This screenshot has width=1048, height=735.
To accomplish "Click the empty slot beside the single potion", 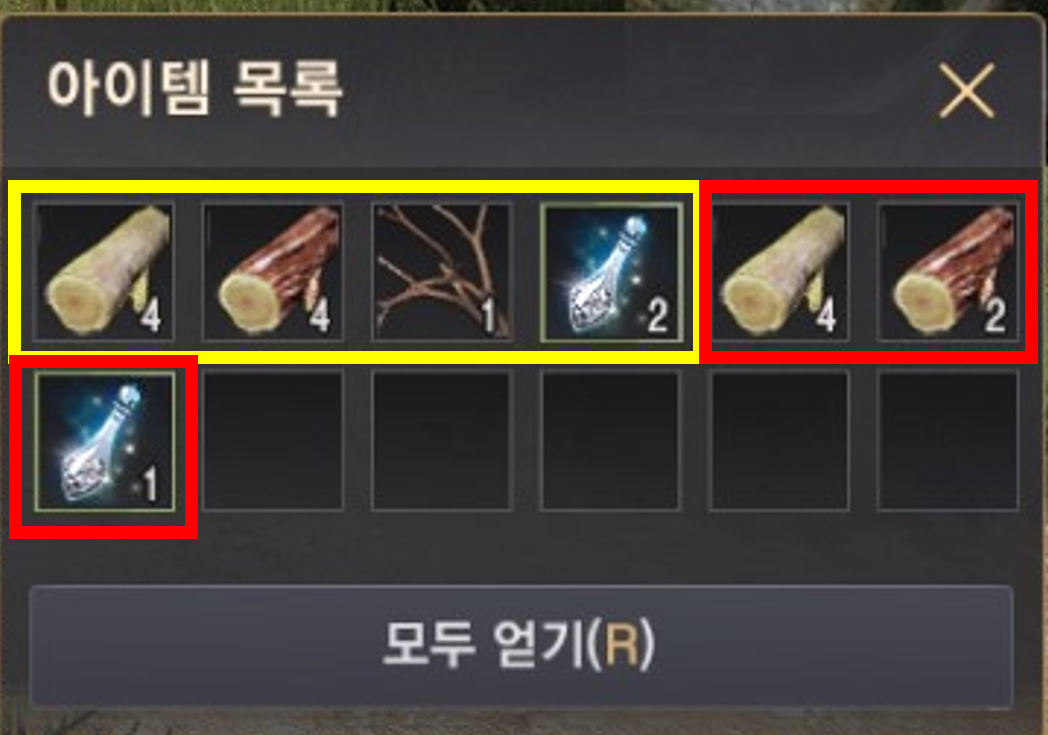I will pyautogui.click(x=273, y=441).
